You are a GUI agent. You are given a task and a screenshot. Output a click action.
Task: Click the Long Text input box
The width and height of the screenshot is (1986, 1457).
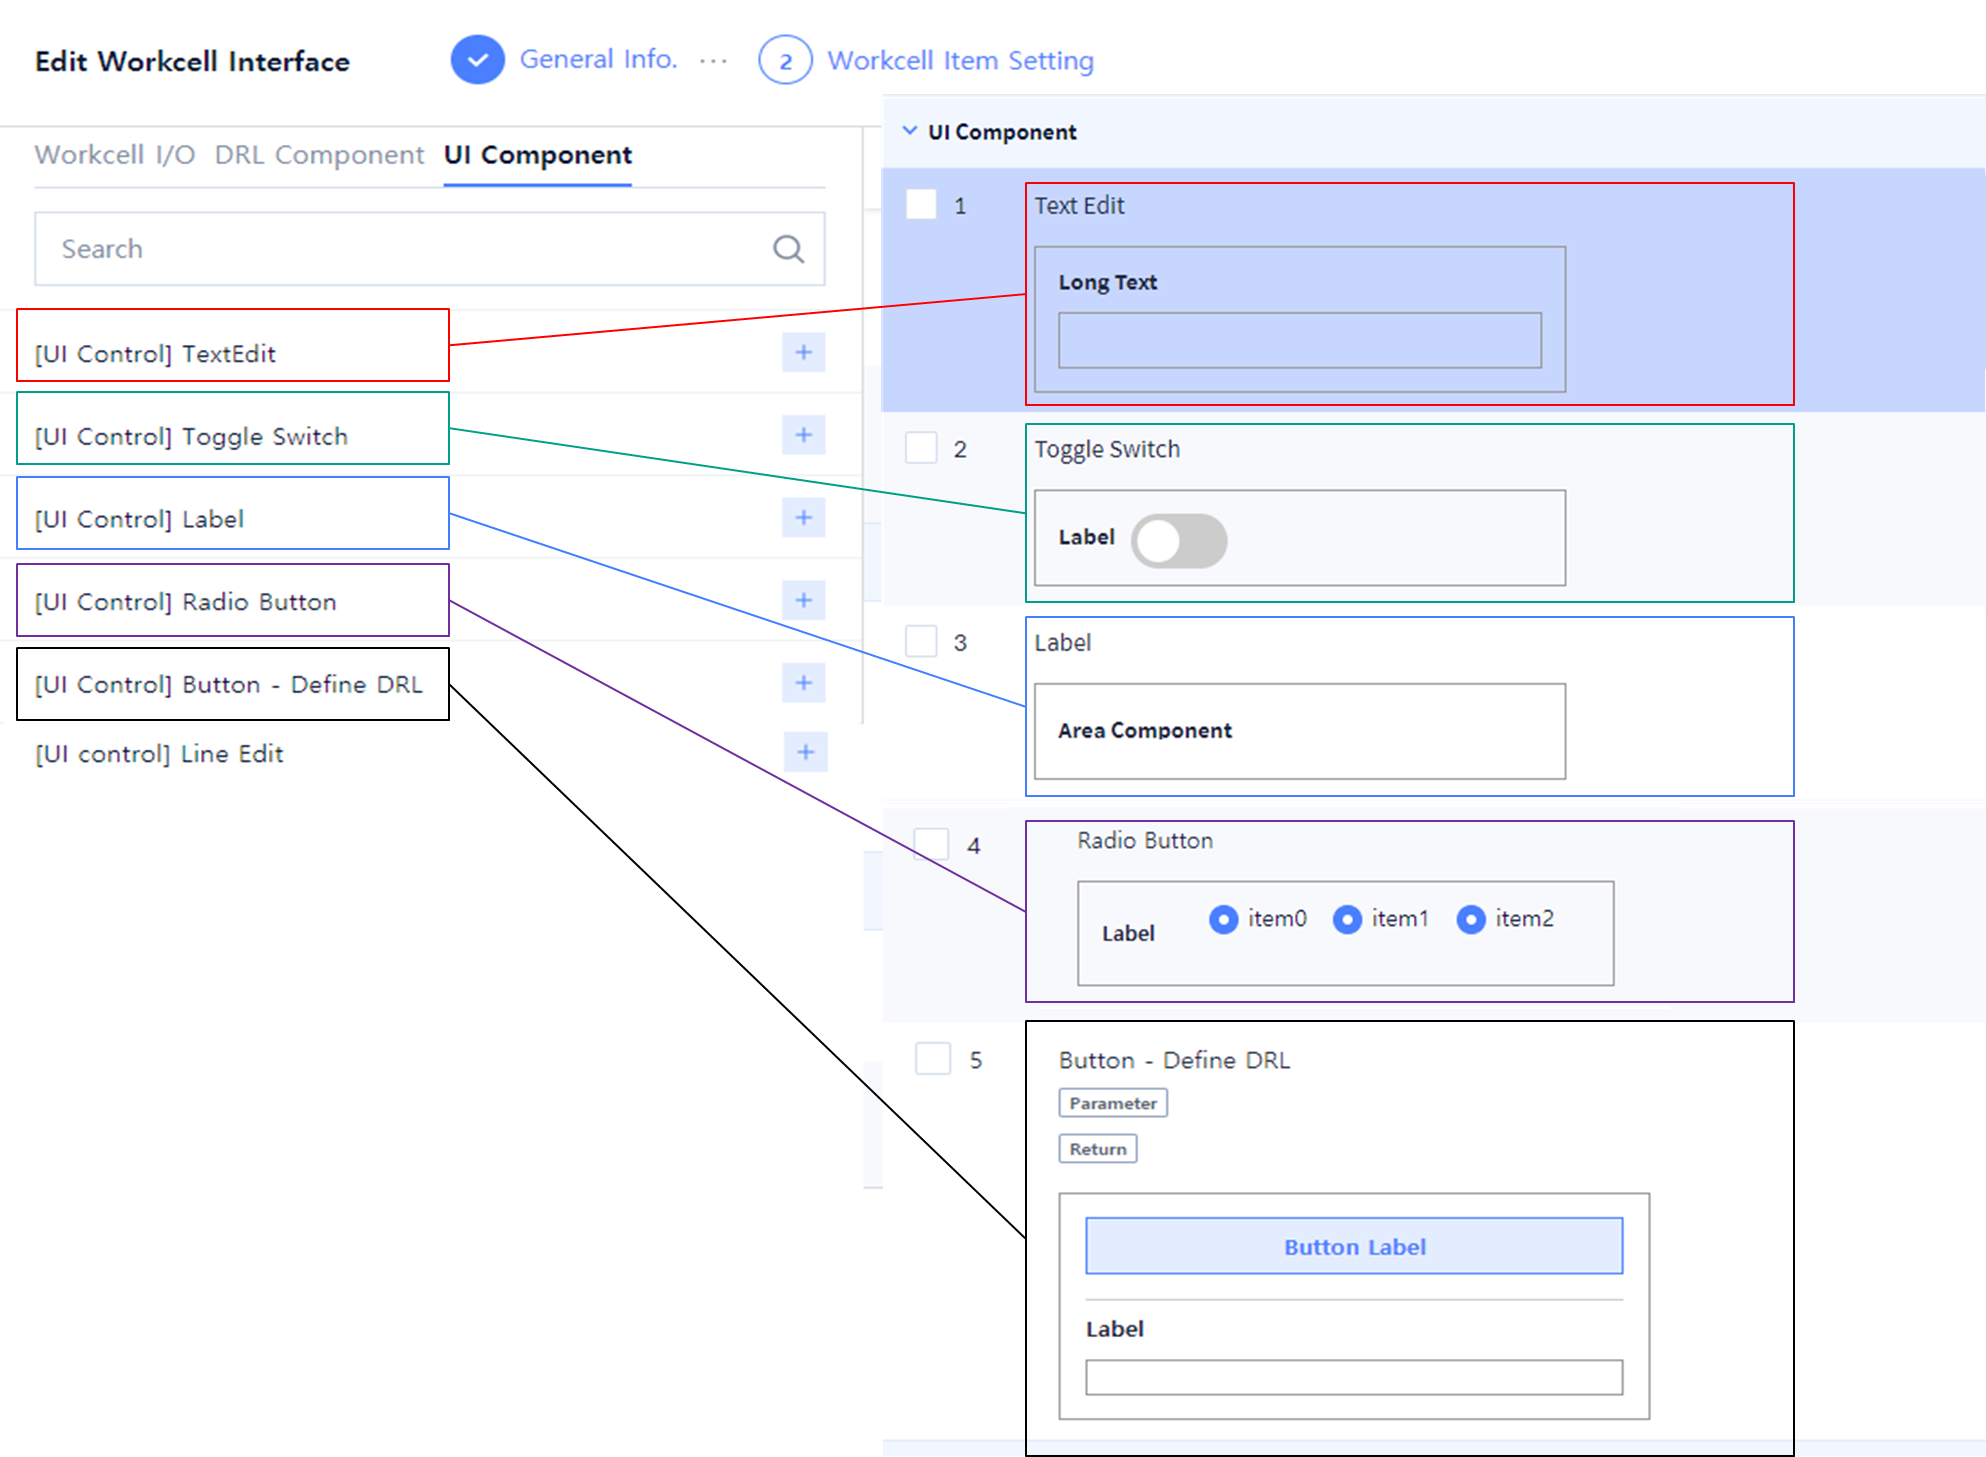tap(1299, 341)
